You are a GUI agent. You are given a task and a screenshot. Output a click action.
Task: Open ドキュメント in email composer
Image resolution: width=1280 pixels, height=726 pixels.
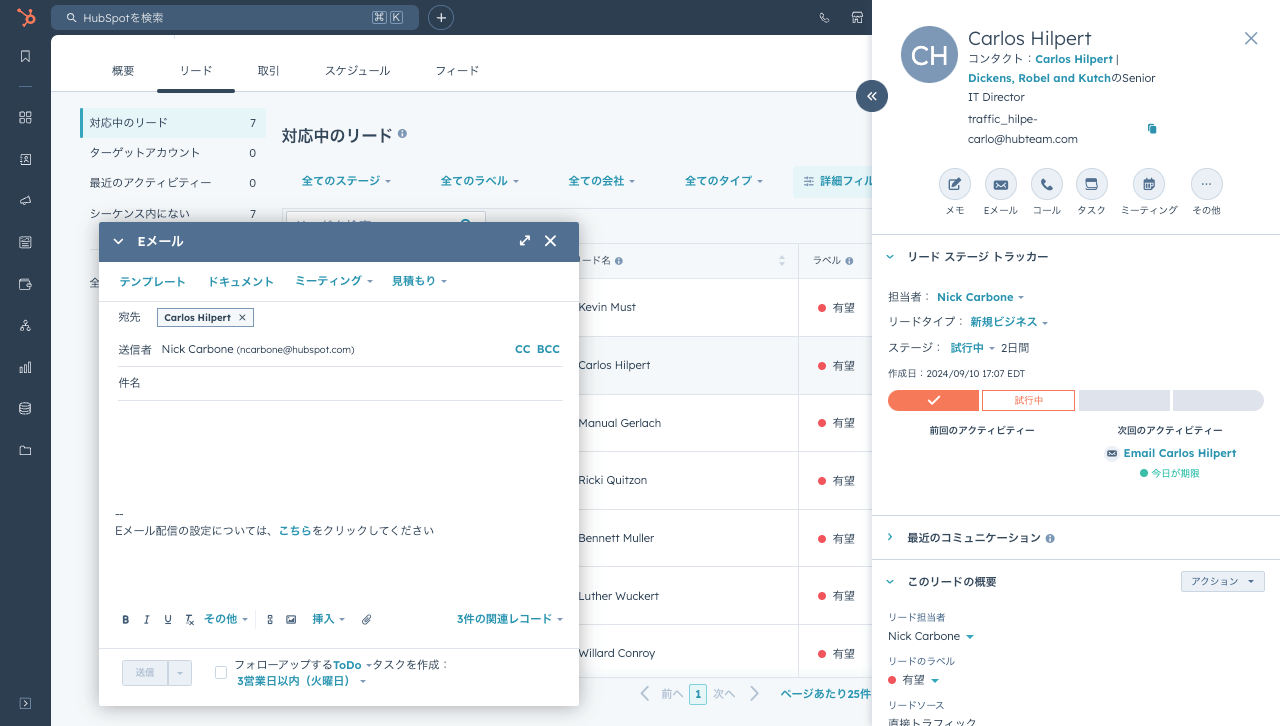(x=240, y=282)
